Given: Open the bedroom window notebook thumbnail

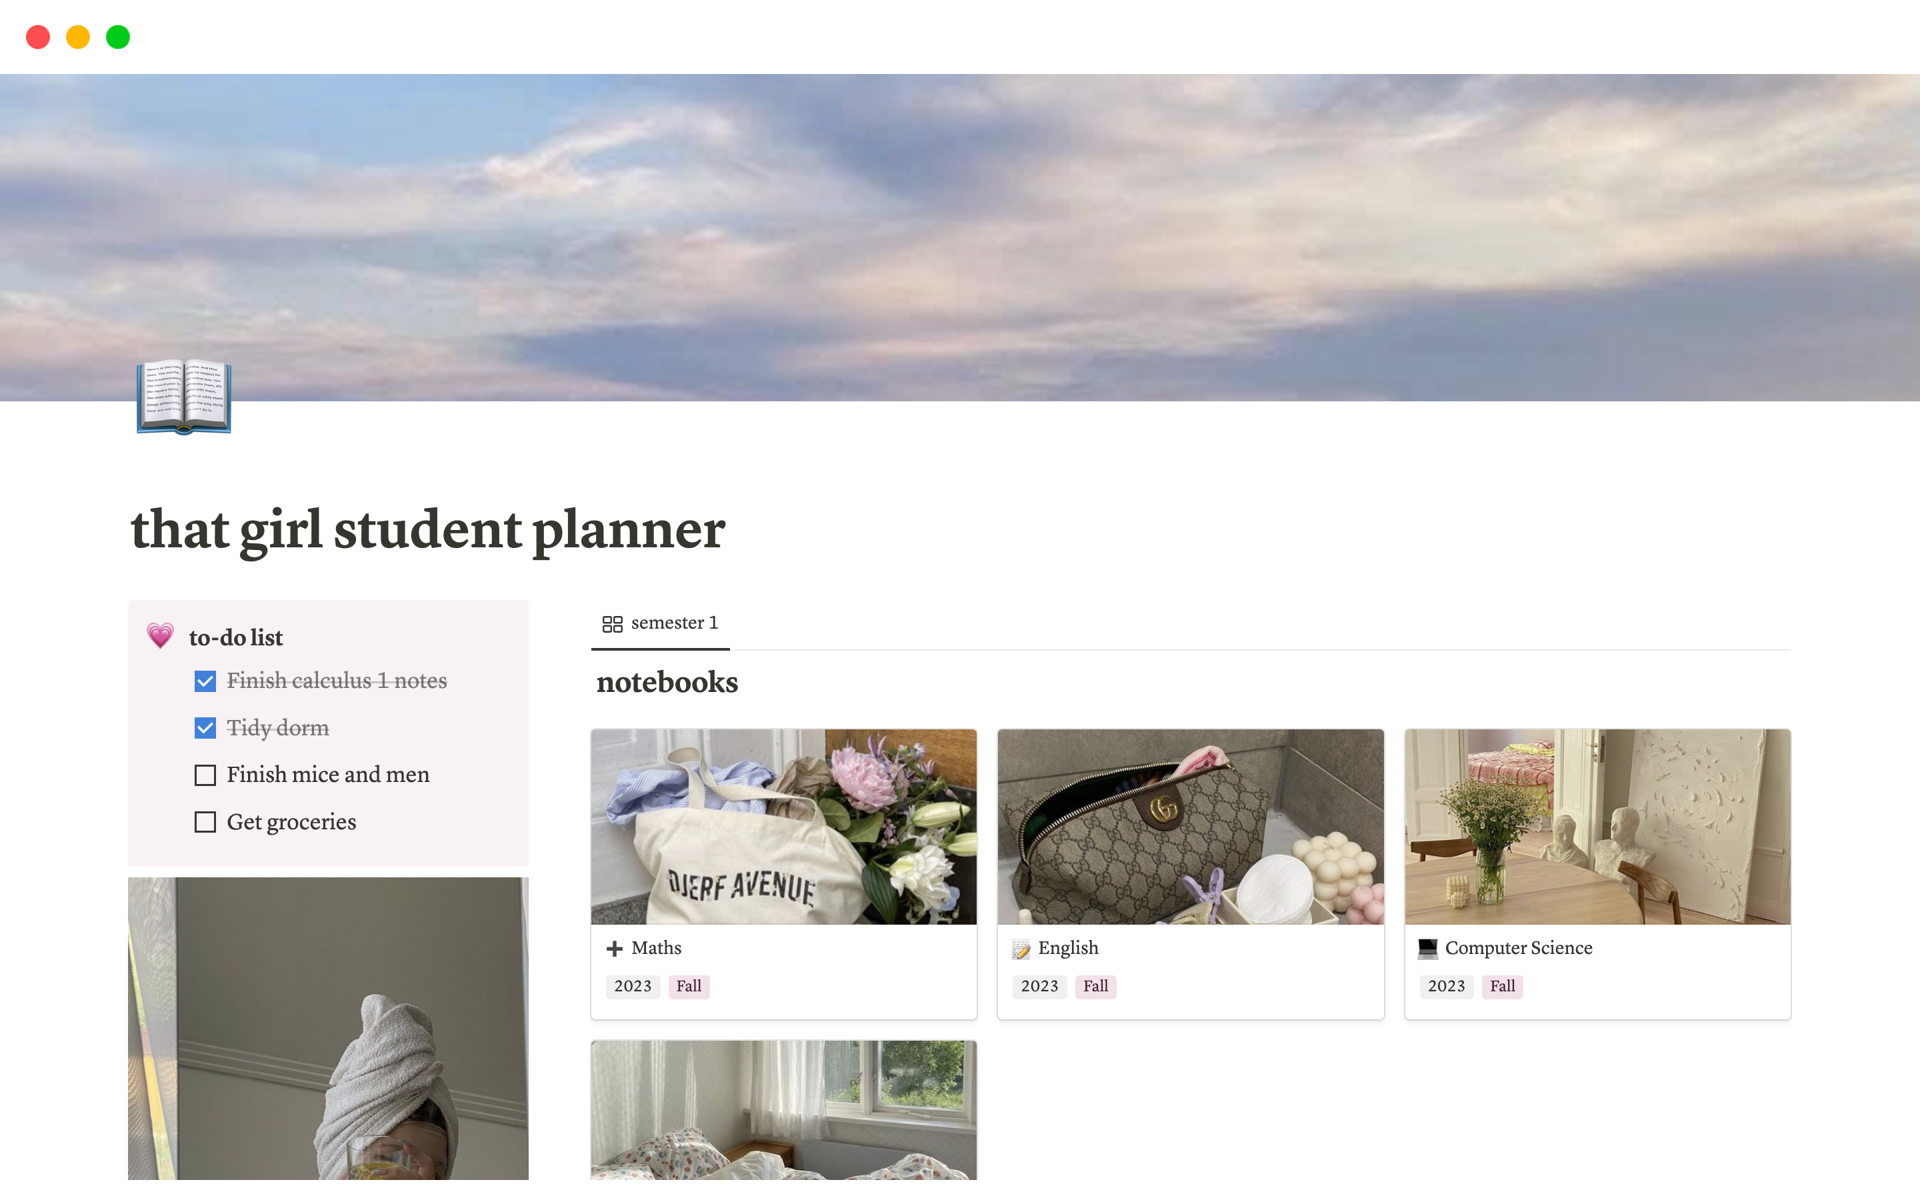Looking at the screenshot, I should (x=784, y=1110).
